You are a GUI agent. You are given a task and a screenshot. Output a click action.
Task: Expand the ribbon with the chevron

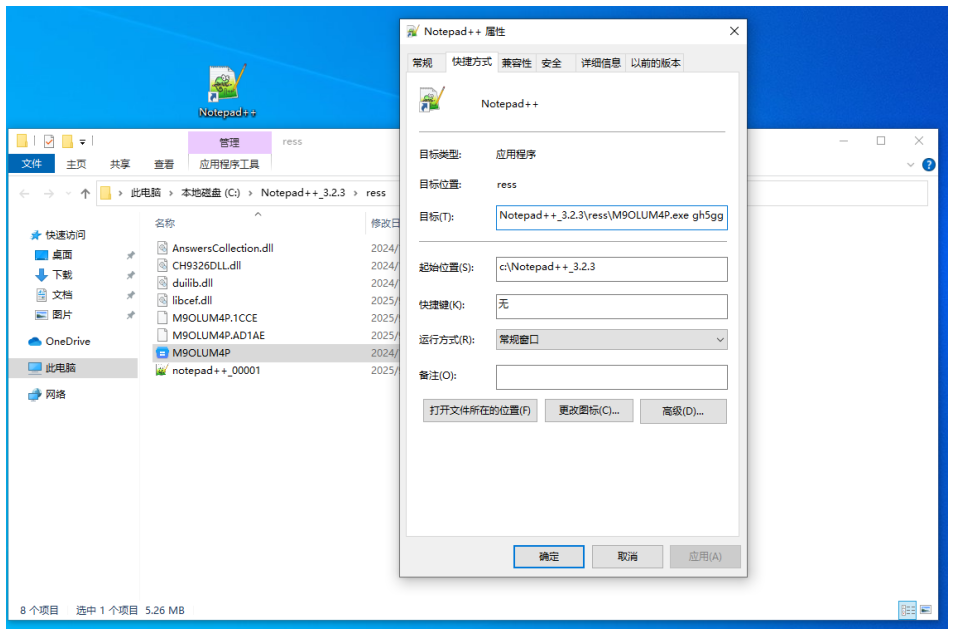click(910, 165)
